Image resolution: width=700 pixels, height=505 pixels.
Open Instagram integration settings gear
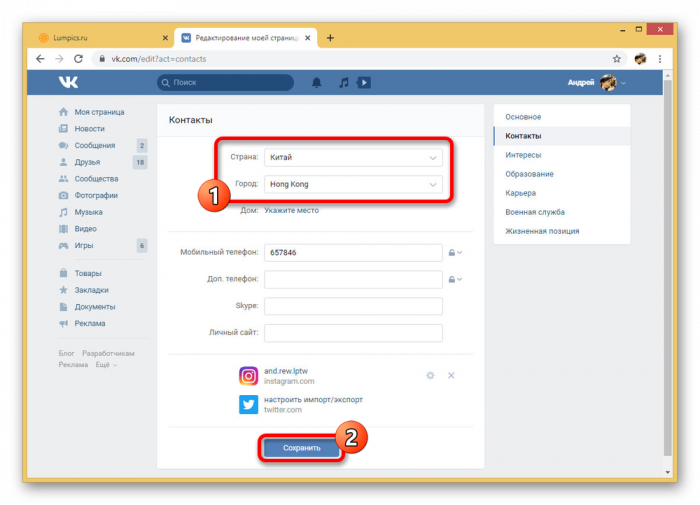tap(430, 375)
